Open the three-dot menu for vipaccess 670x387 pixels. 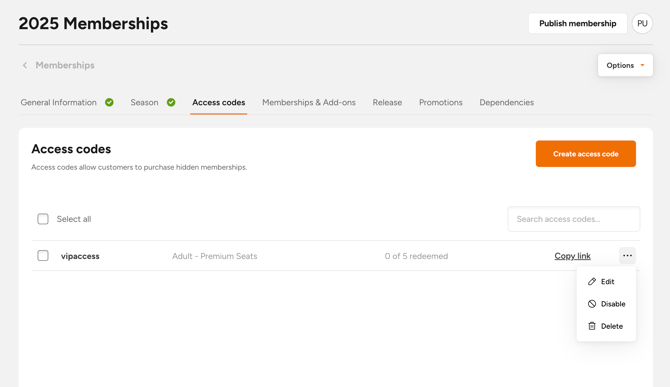pos(627,255)
